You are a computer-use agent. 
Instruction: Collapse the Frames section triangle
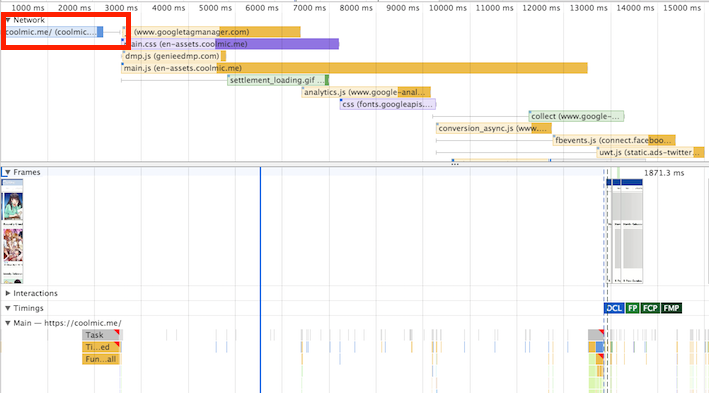(8, 172)
